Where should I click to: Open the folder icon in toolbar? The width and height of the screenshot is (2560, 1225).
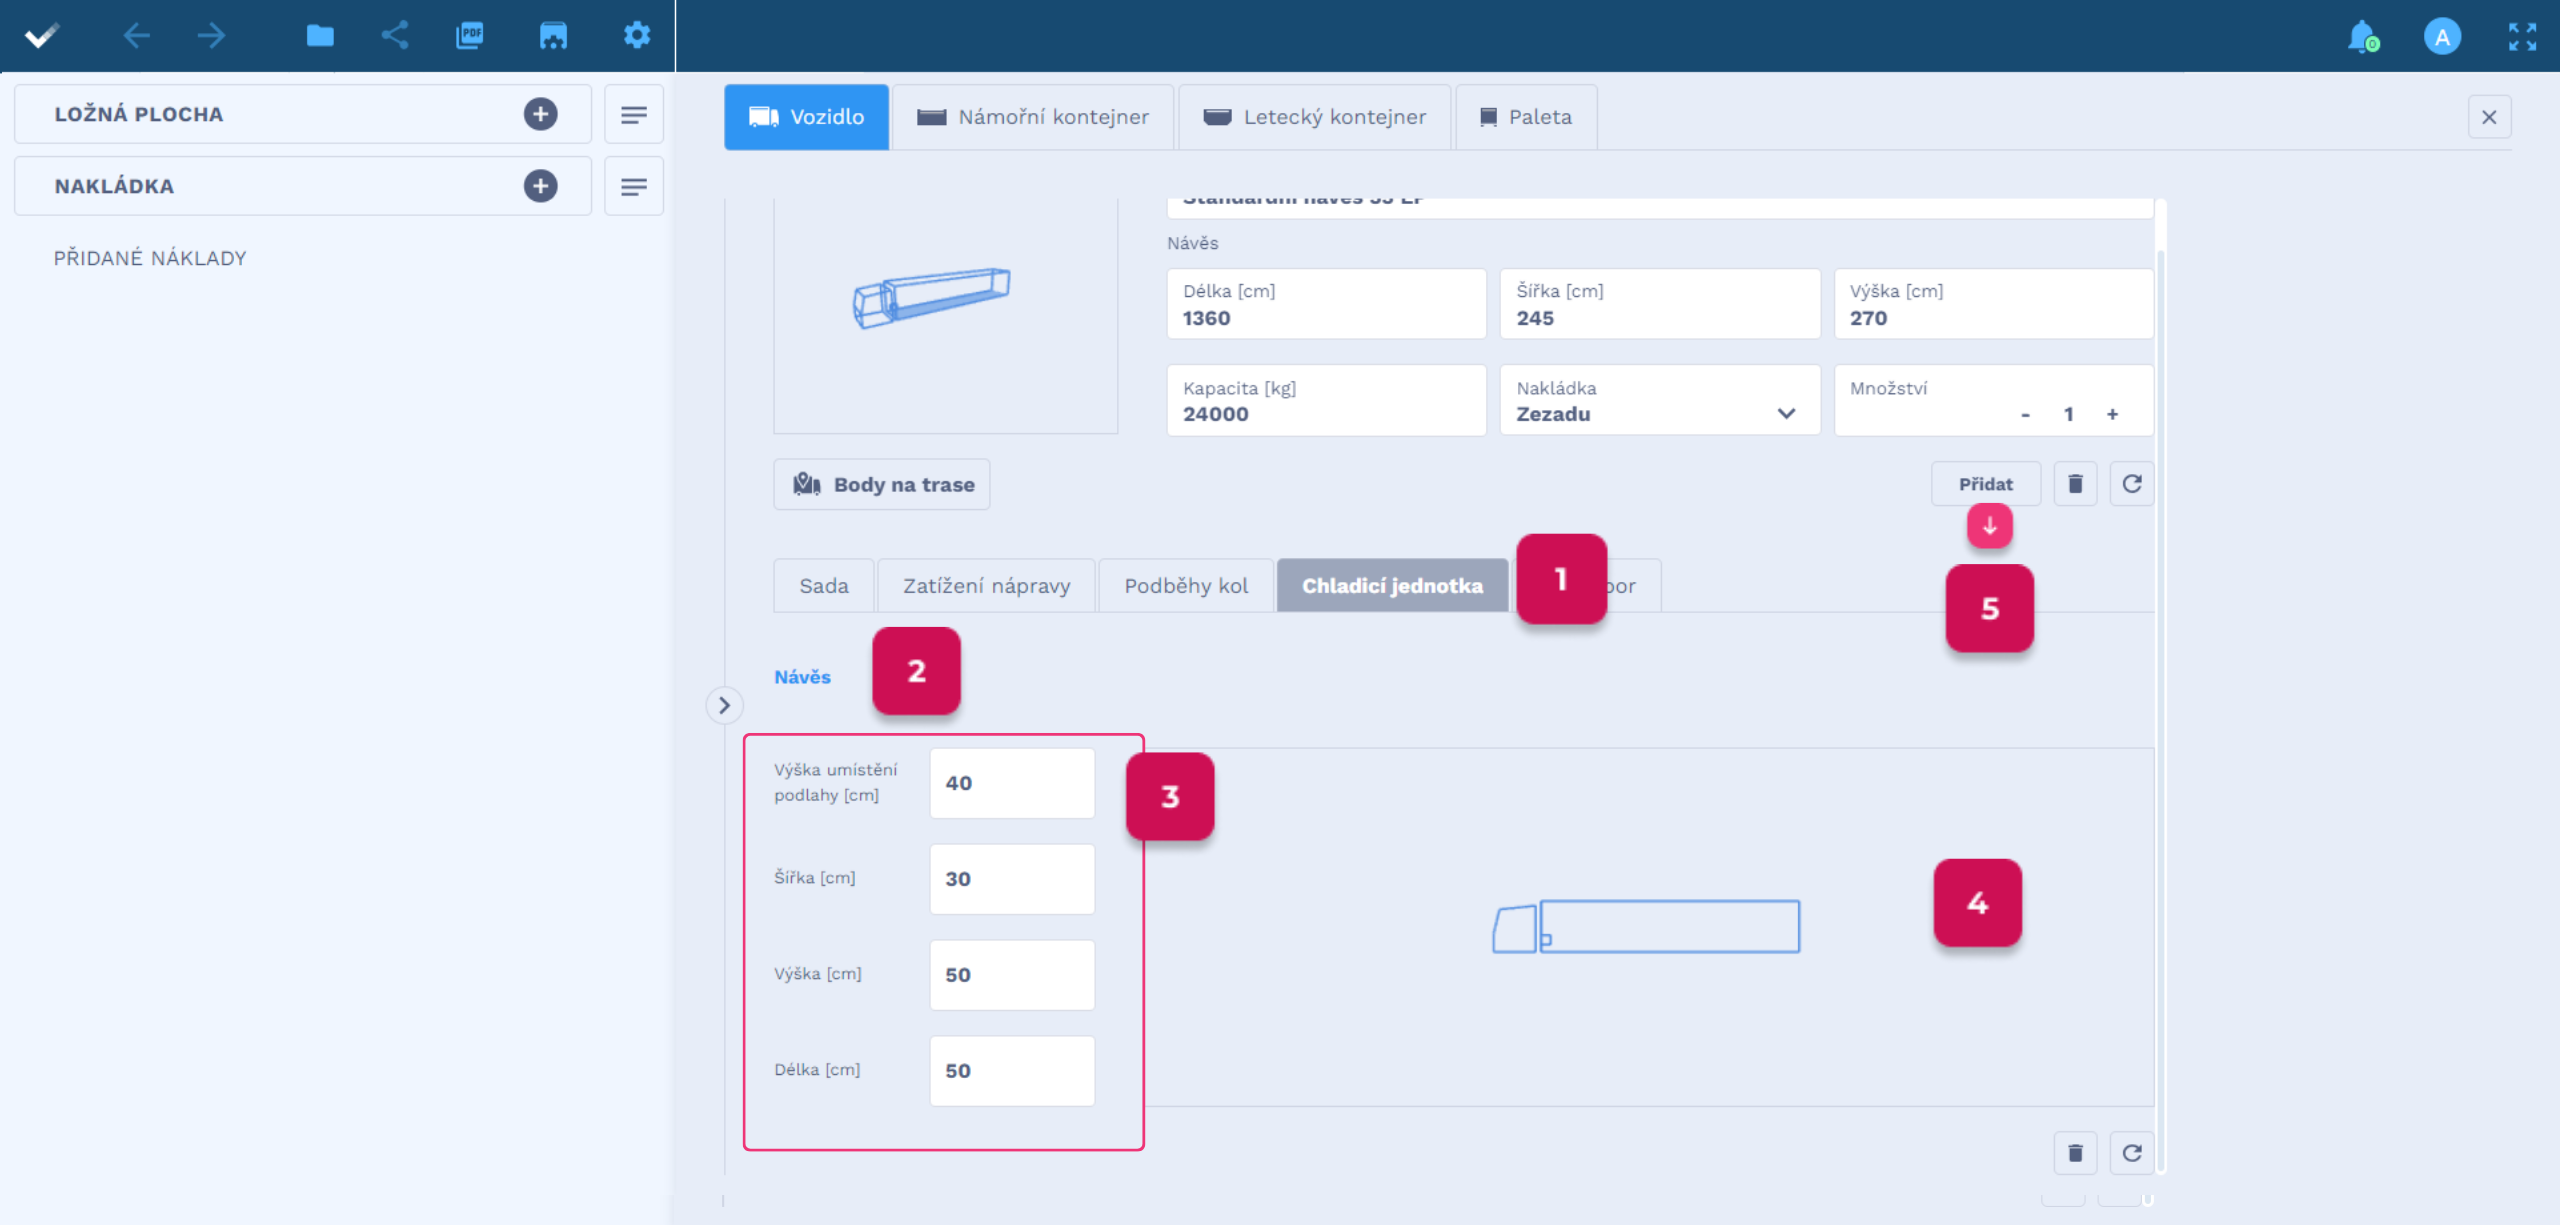tap(320, 36)
